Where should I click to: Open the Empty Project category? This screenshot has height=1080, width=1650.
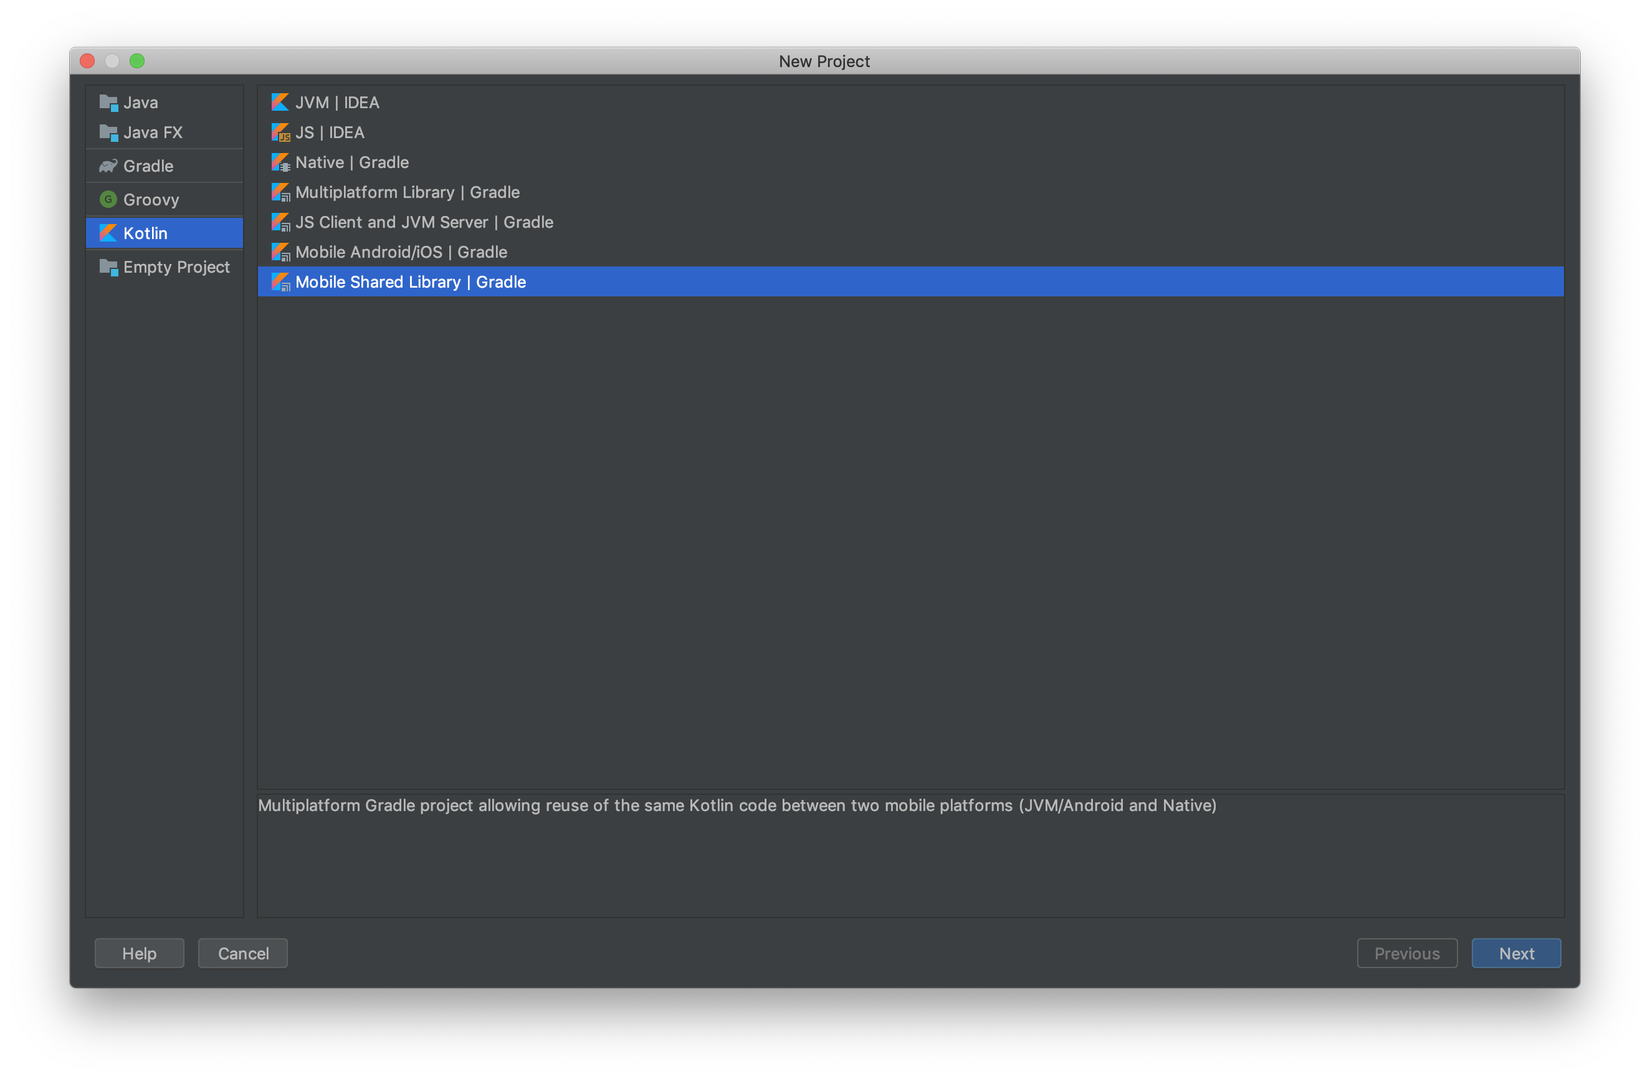pos(176,267)
